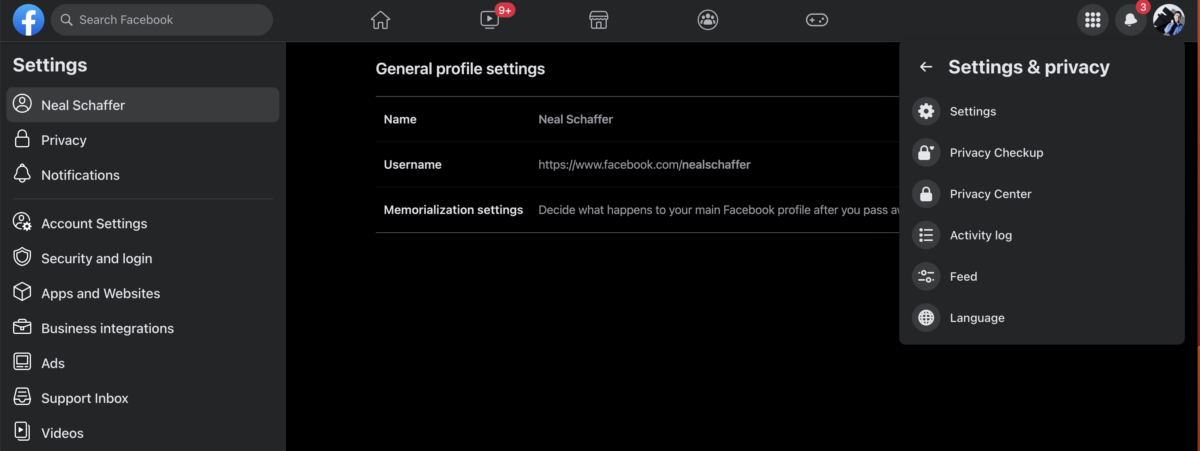Open Feed menu entry

pos(1042,276)
